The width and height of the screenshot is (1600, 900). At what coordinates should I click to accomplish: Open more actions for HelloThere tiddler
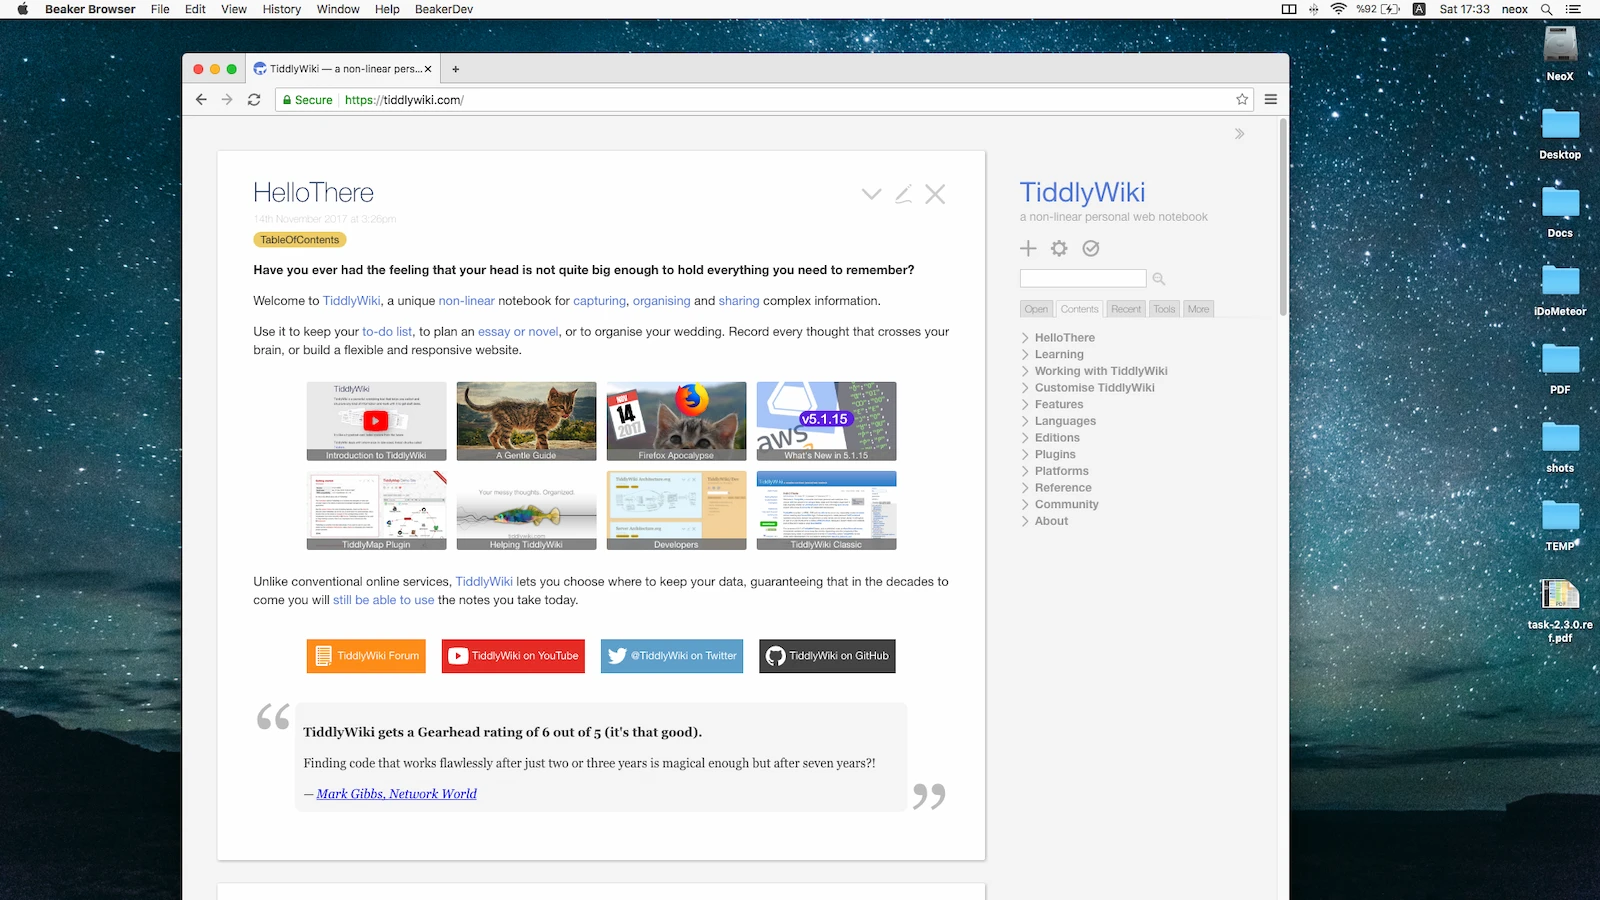point(872,194)
